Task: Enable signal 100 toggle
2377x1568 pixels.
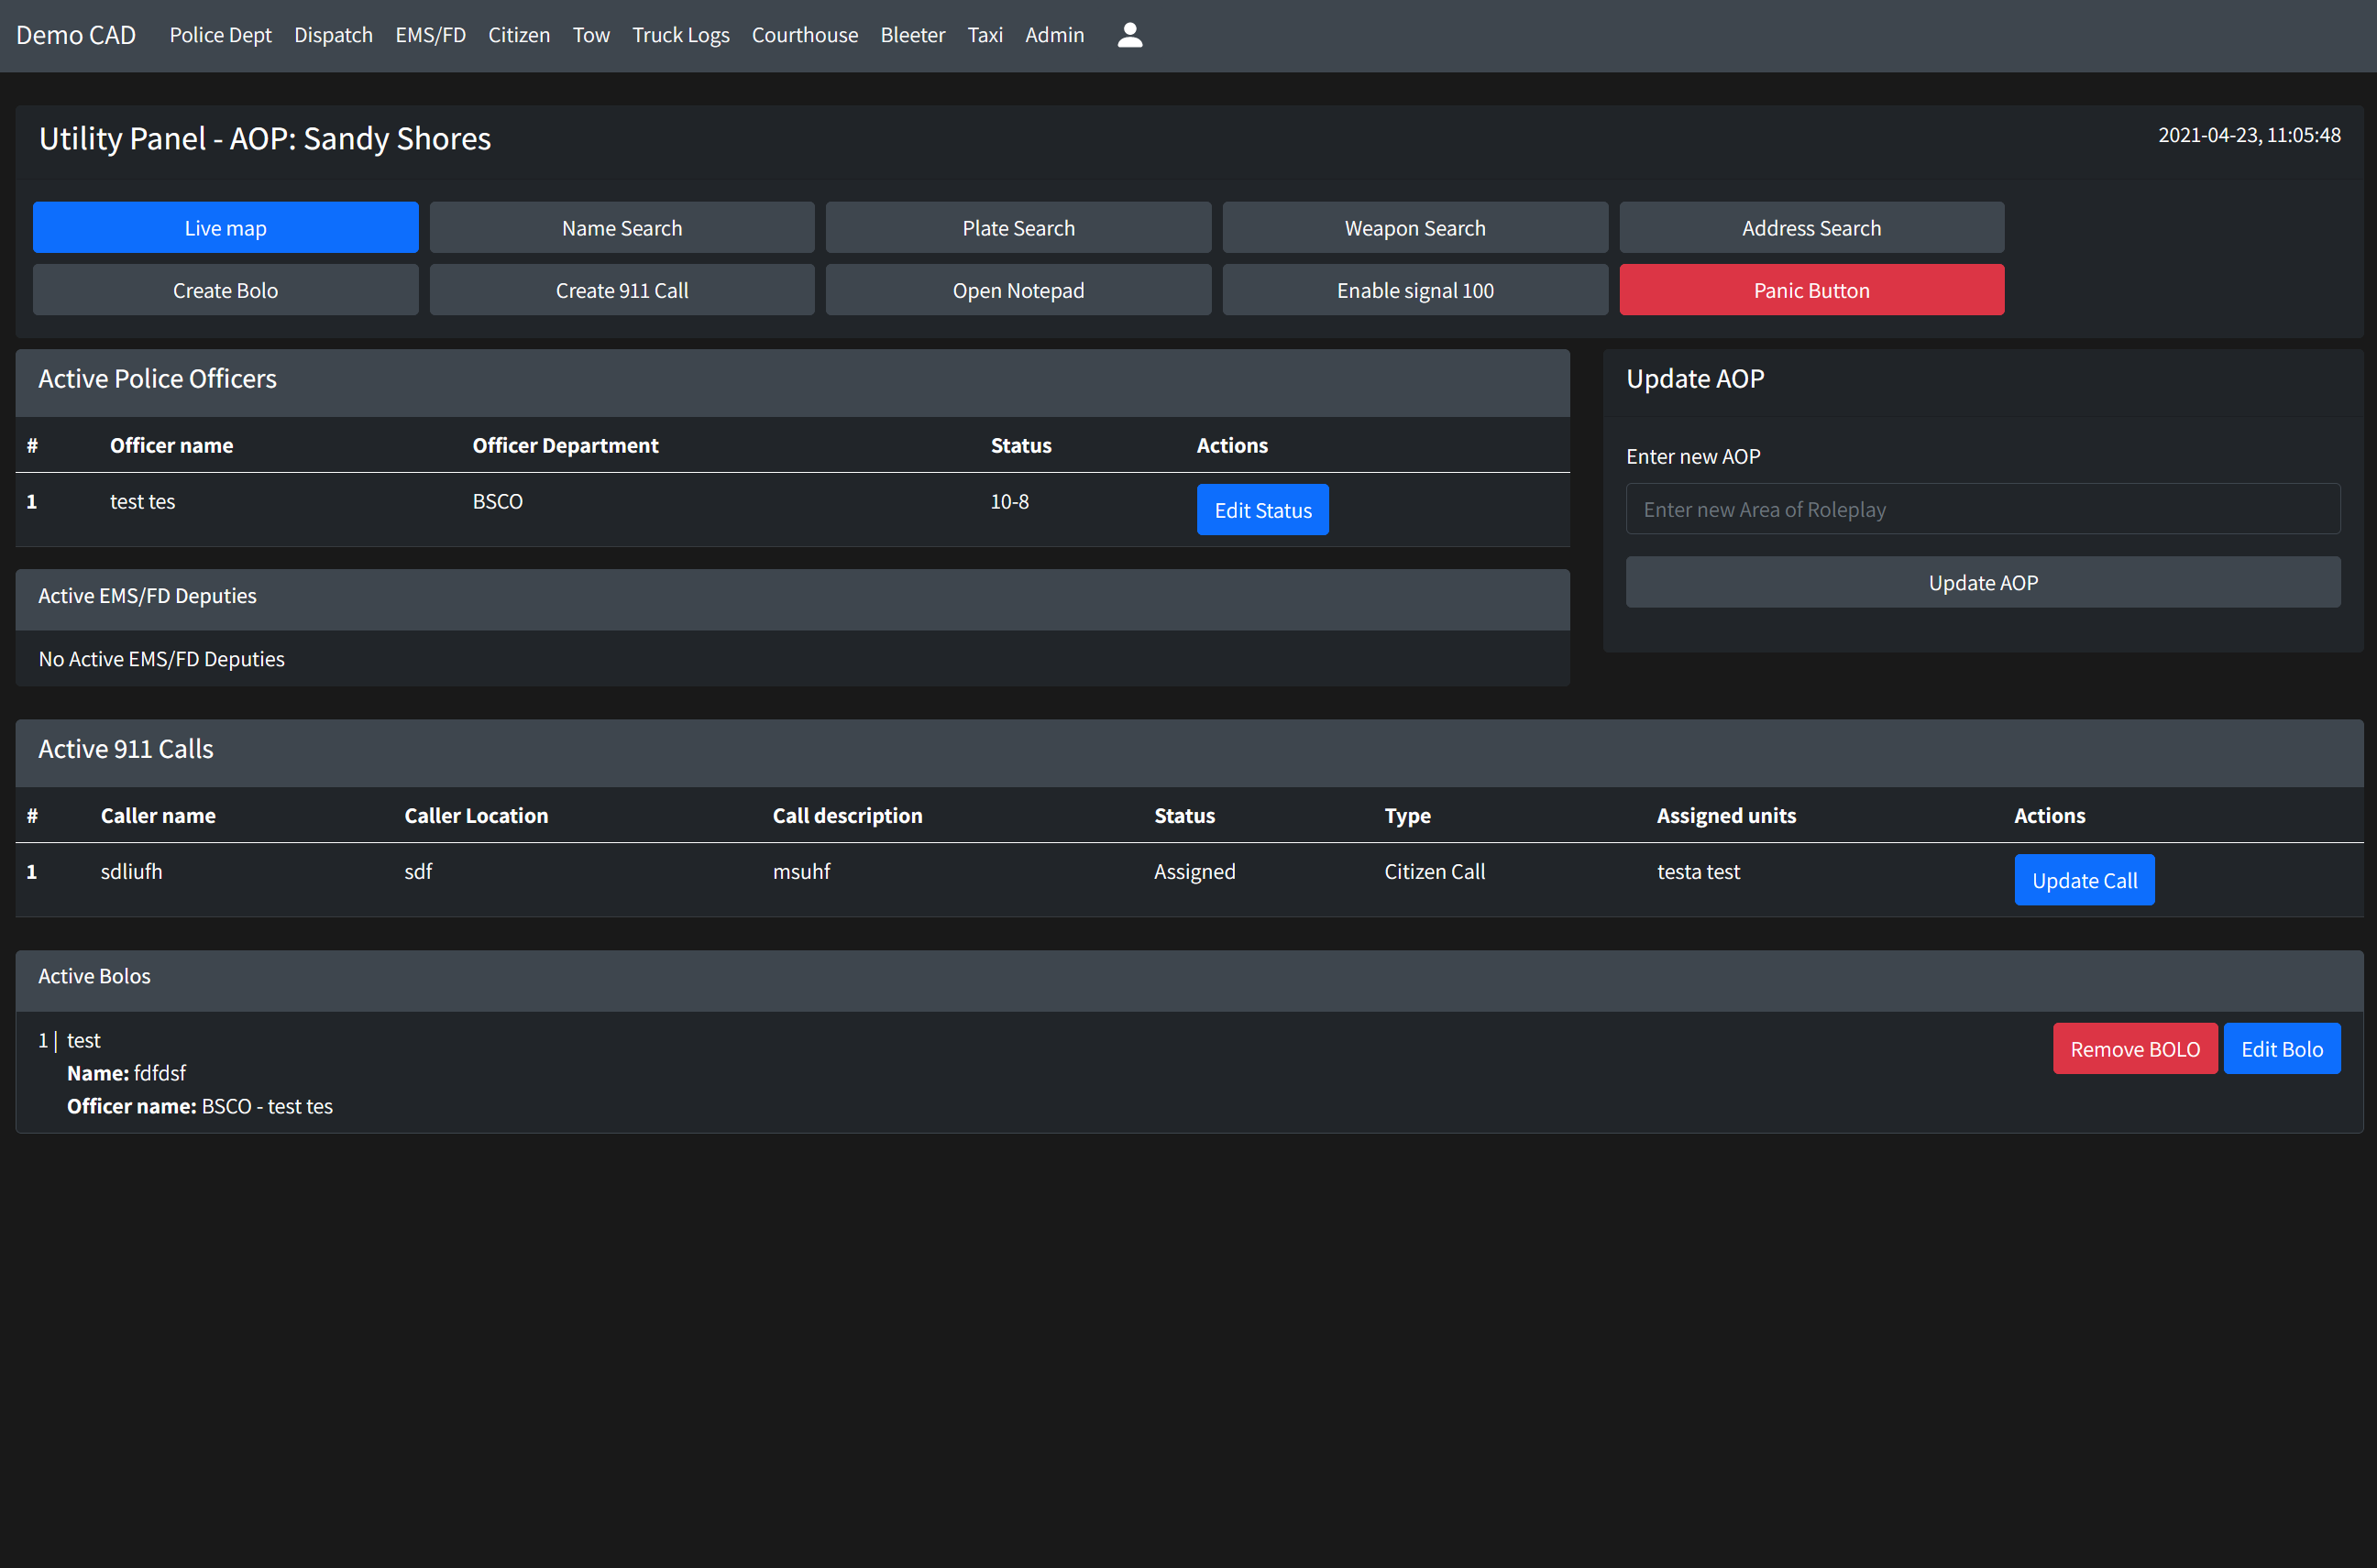Action: [x=1414, y=291]
